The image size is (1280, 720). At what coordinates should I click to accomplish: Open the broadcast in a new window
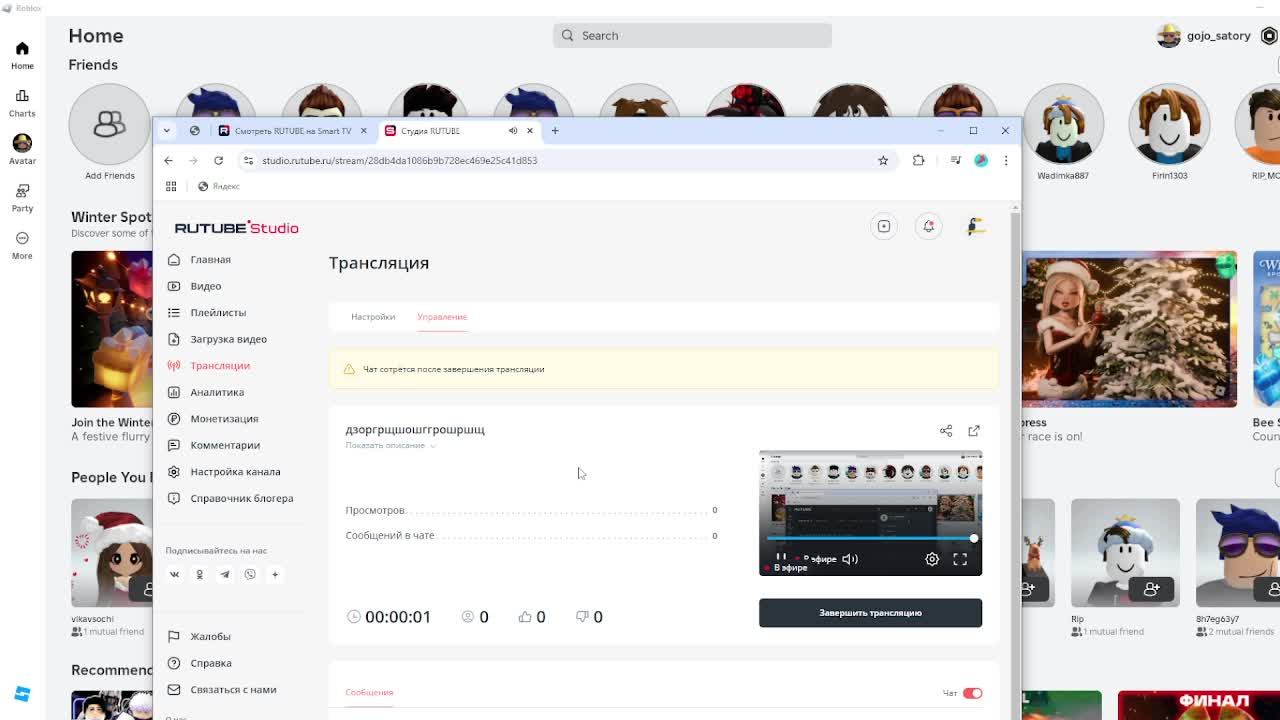point(974,431)
